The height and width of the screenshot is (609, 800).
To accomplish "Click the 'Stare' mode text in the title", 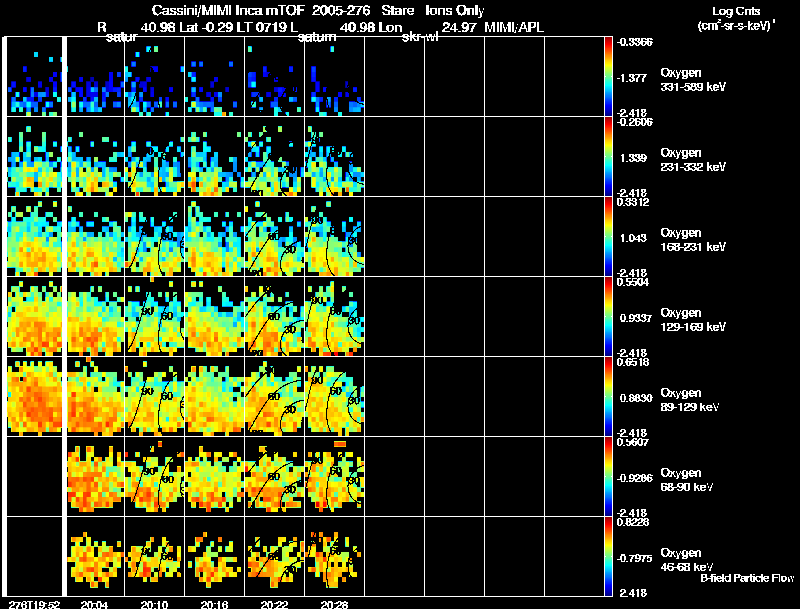I will tap(398, 11).
